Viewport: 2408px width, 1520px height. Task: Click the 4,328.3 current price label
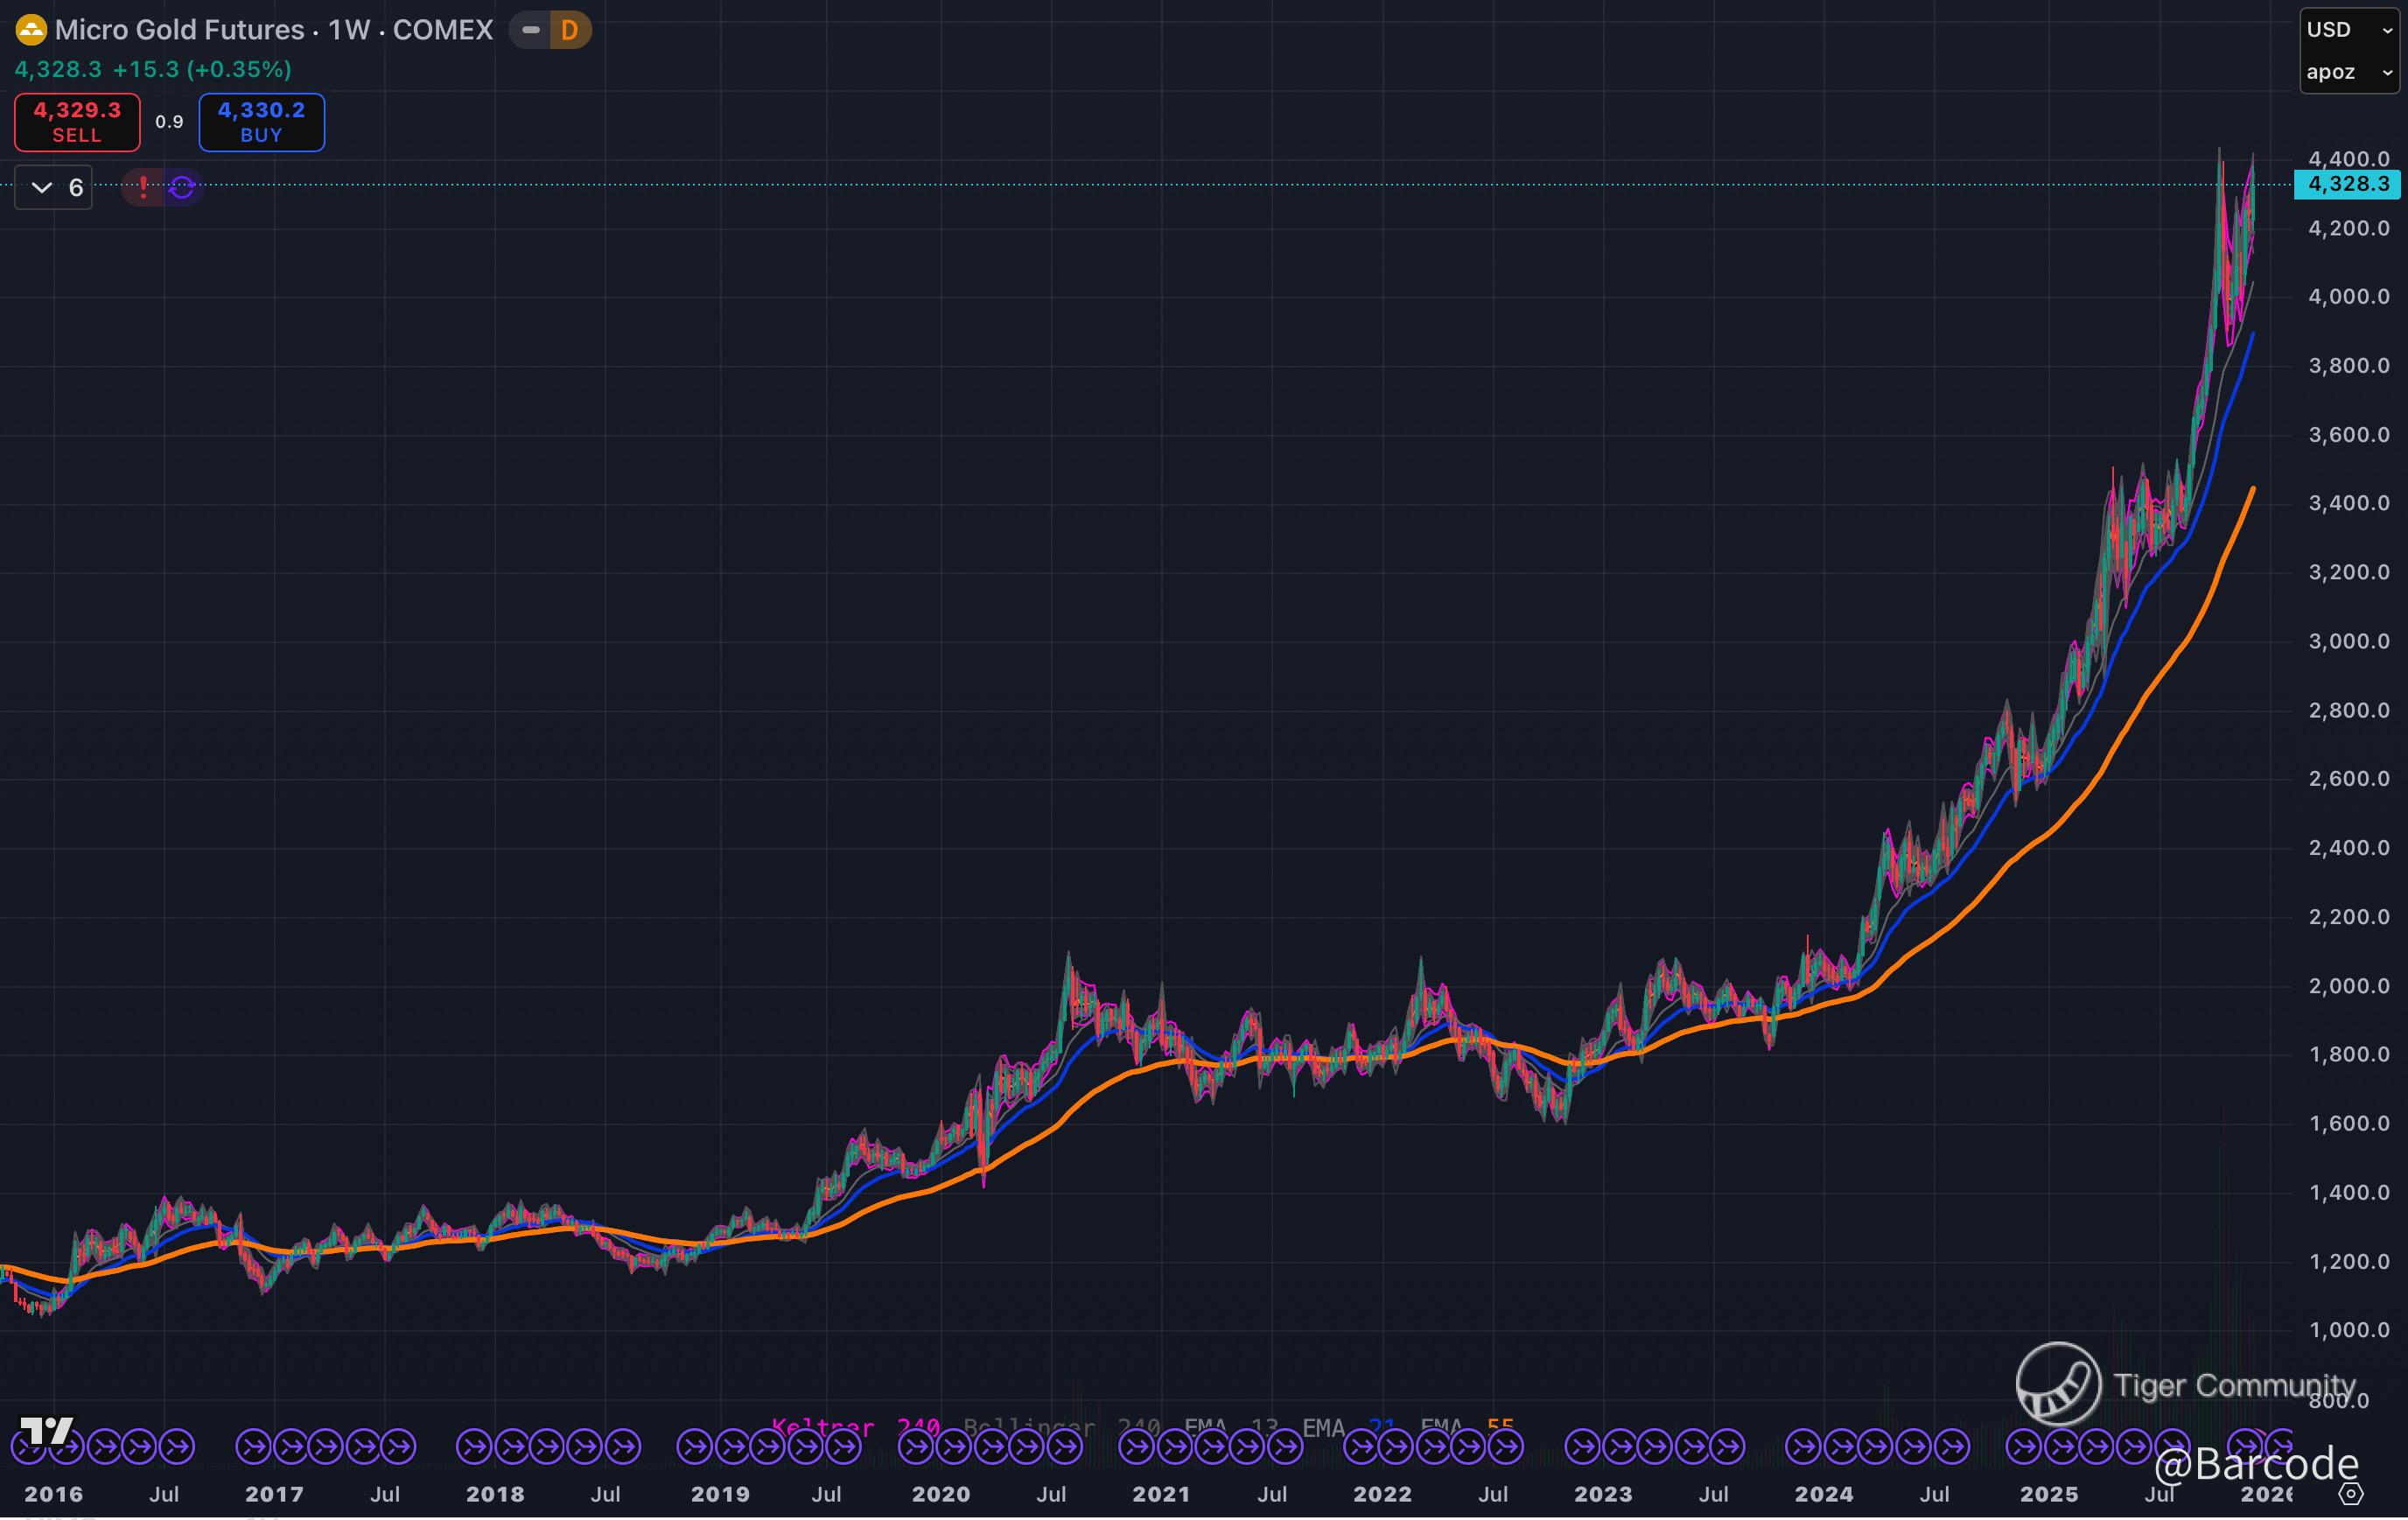[2347, 184]
